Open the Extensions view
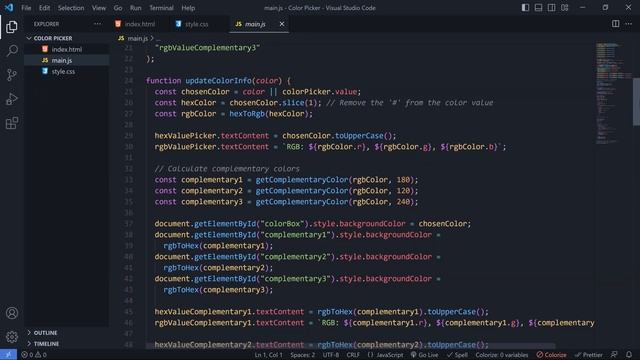 point(12,123)
